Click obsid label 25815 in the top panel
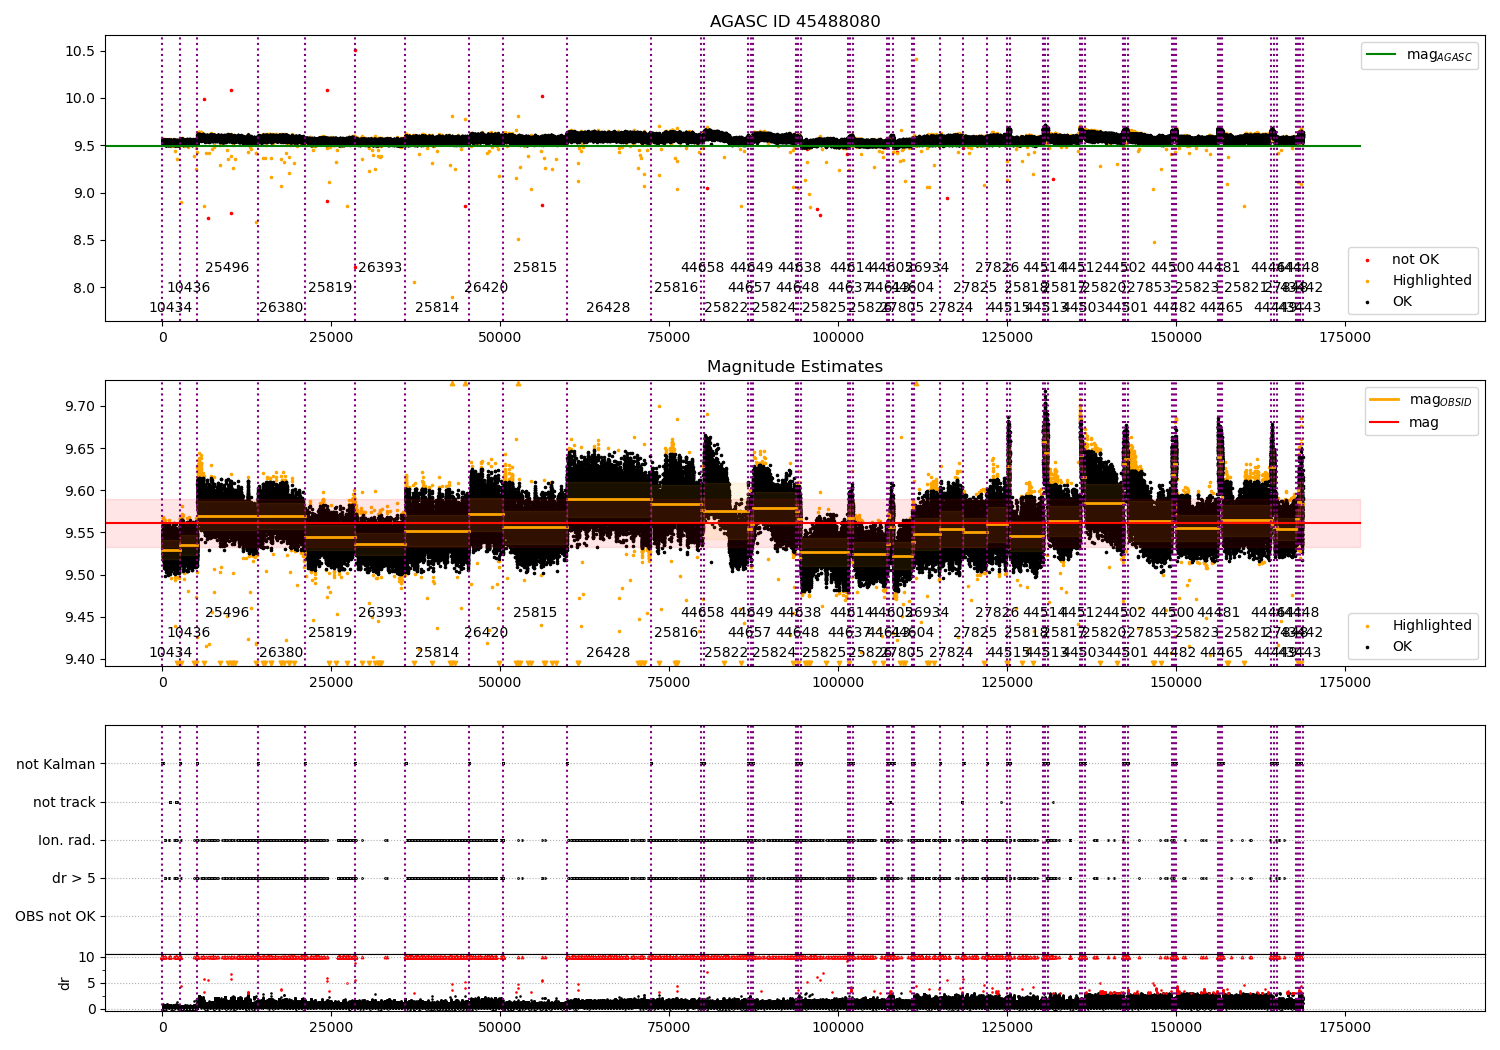The width and height of the screenshot is (1500, 1050). coord(535,268)
